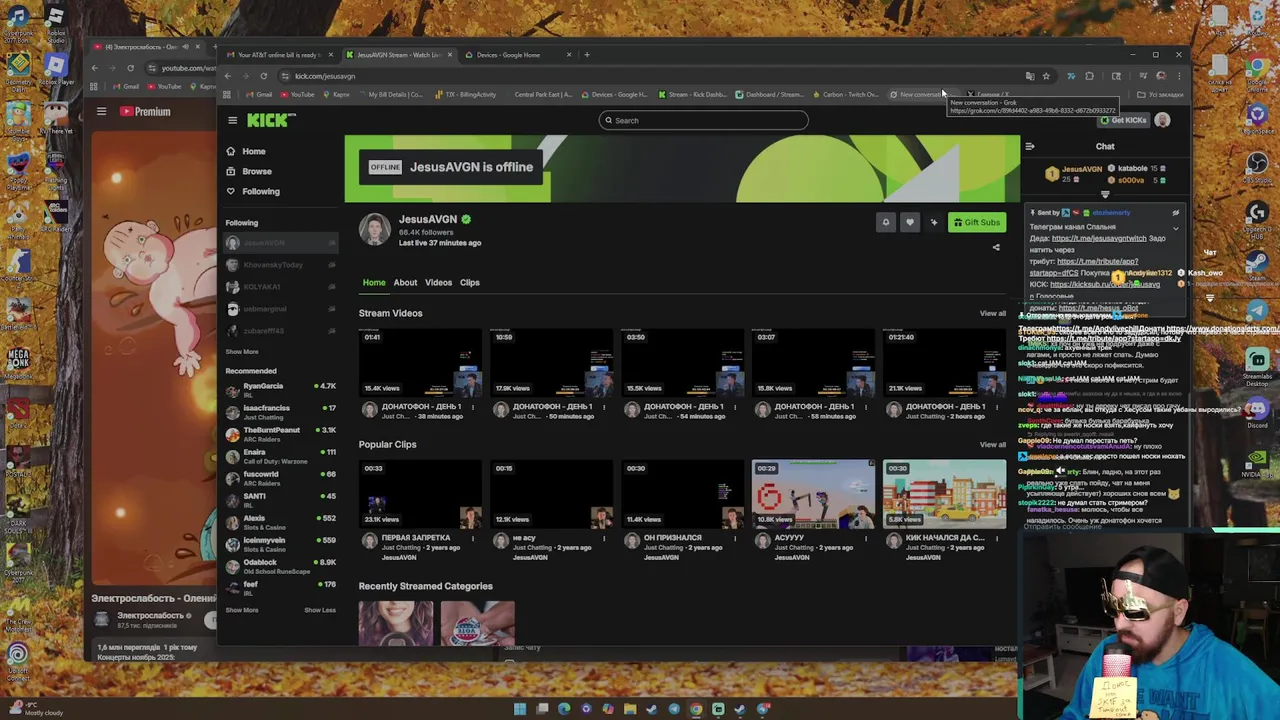Expand the pinned chat message chevron
The height and width of the screenshot is (720, 1280).
click(1176, 229)
